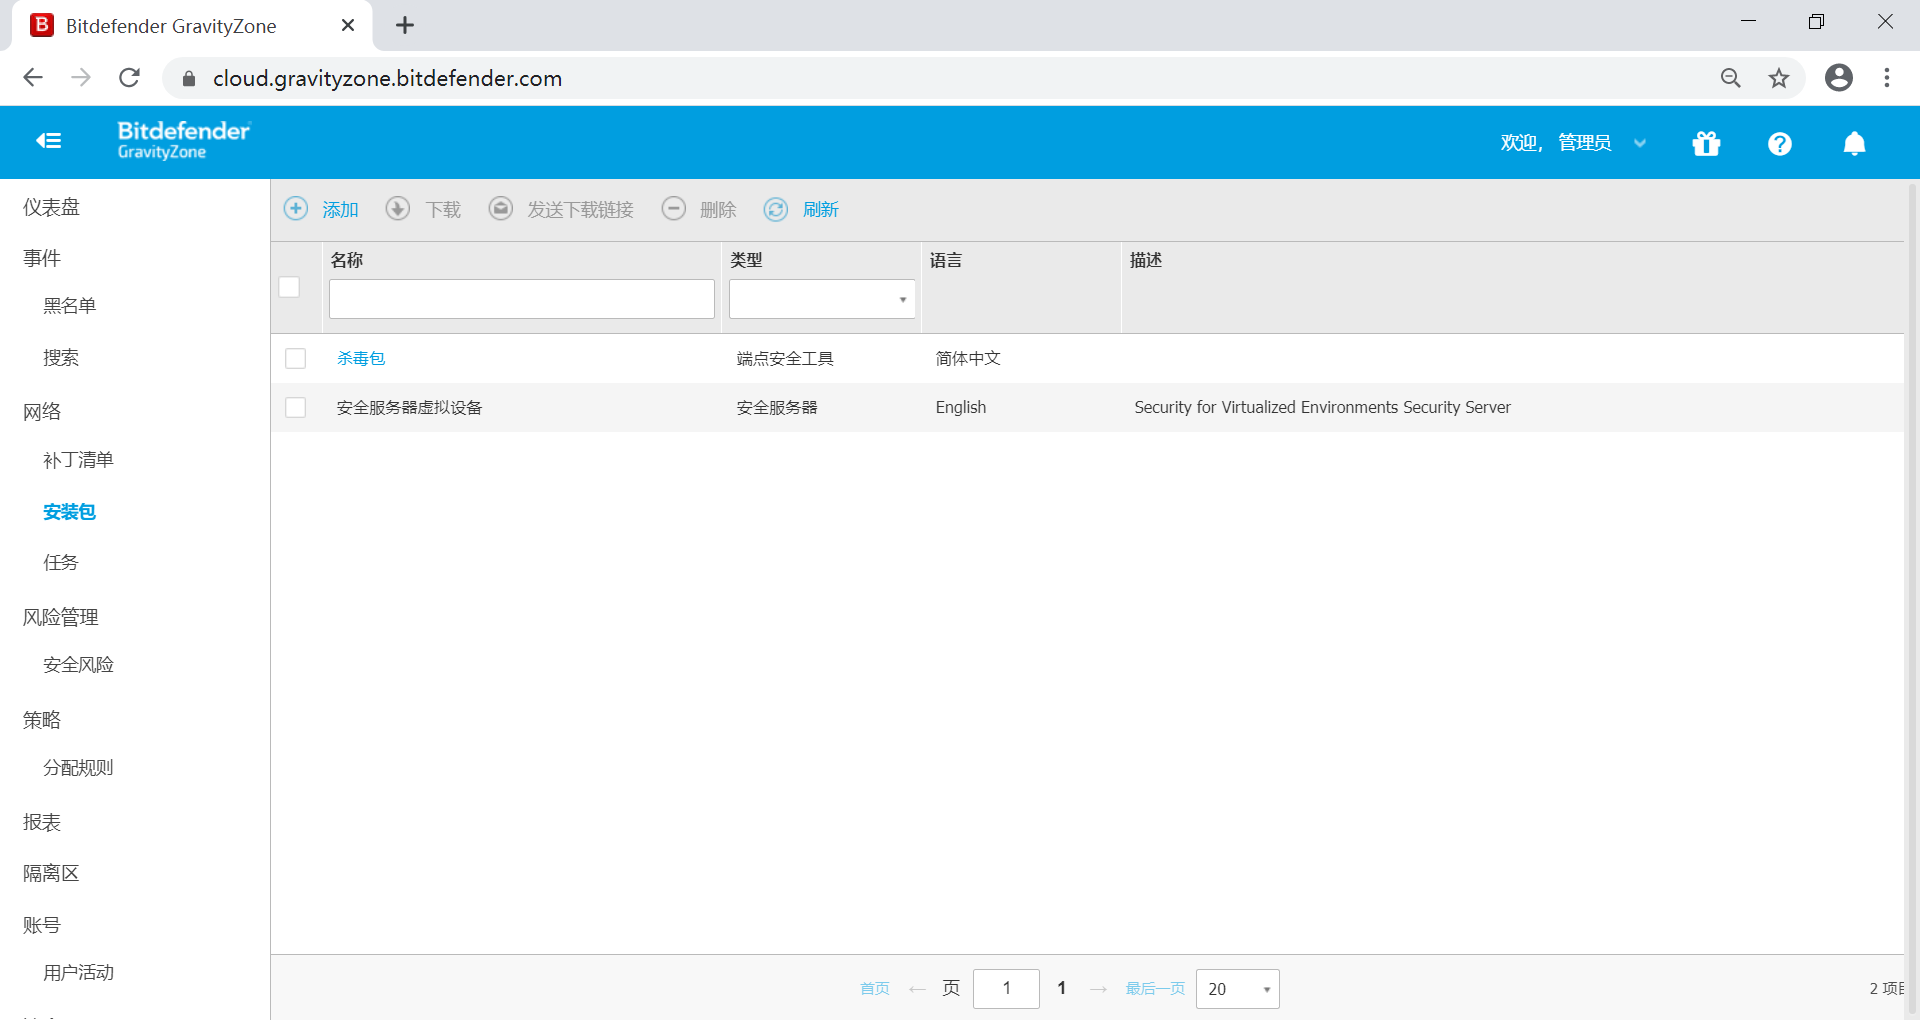Open 黑名单 in the sidebar
Screen dimensions: 1920x1020
click(69, 306)
